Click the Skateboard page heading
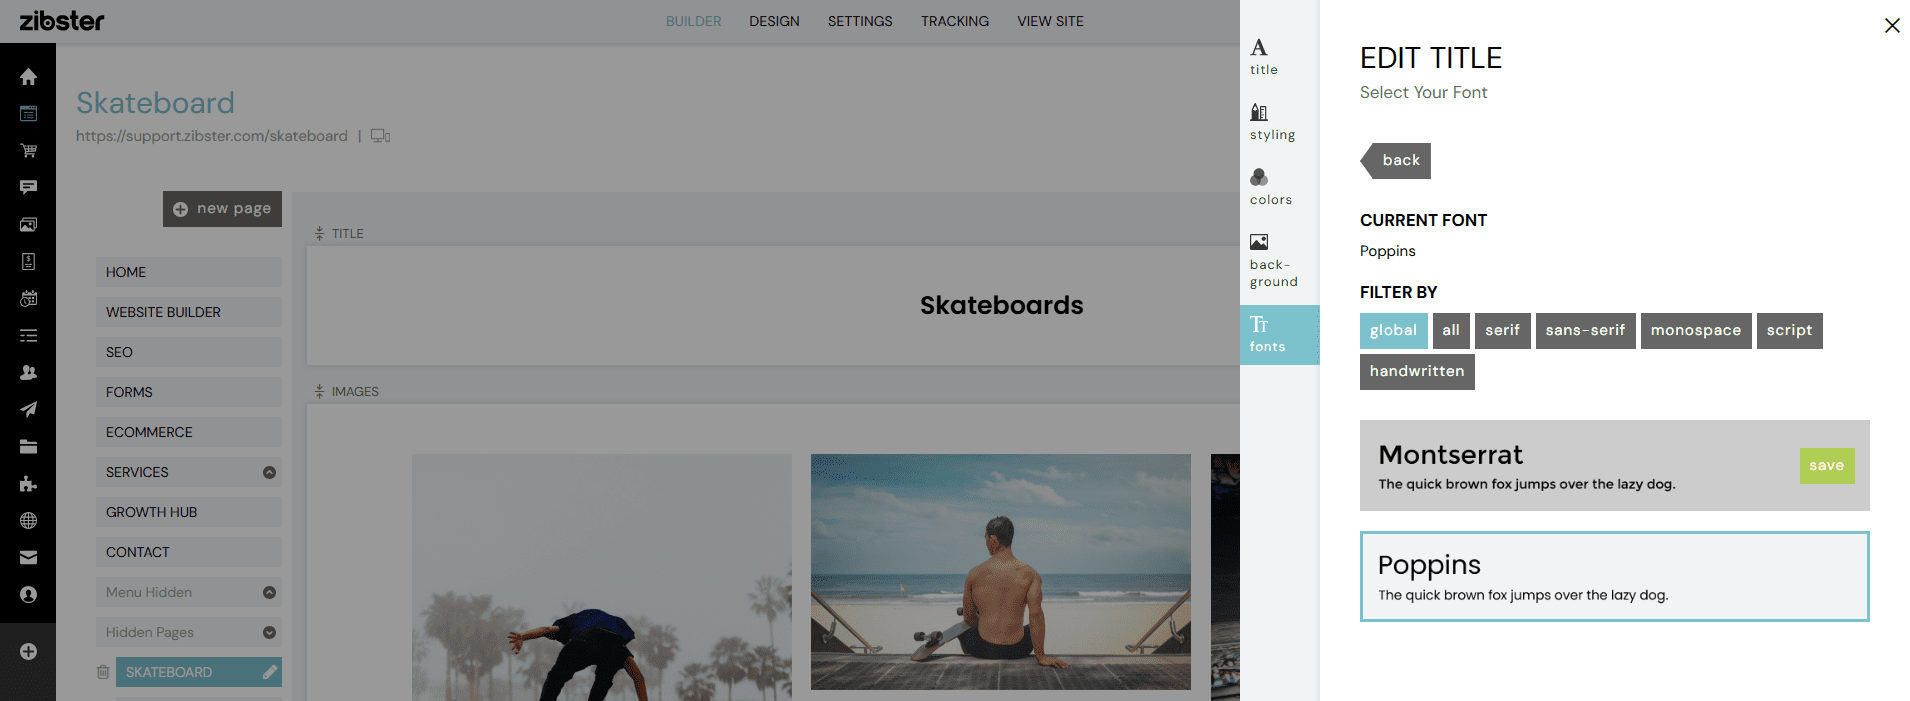 (x=155, y=103)
